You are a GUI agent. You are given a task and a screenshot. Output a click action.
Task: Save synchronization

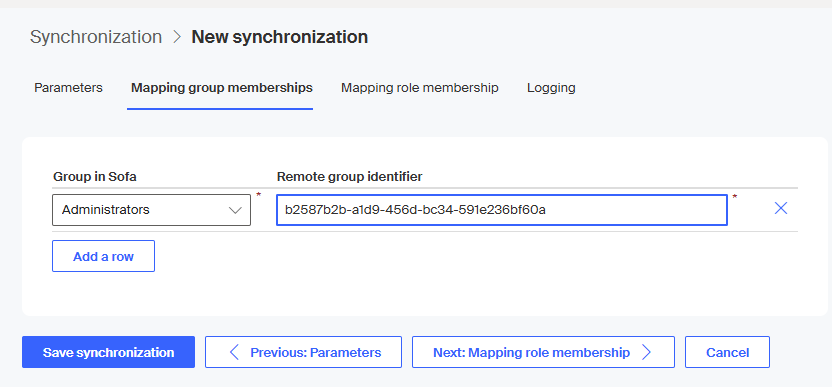pos(108,352)
